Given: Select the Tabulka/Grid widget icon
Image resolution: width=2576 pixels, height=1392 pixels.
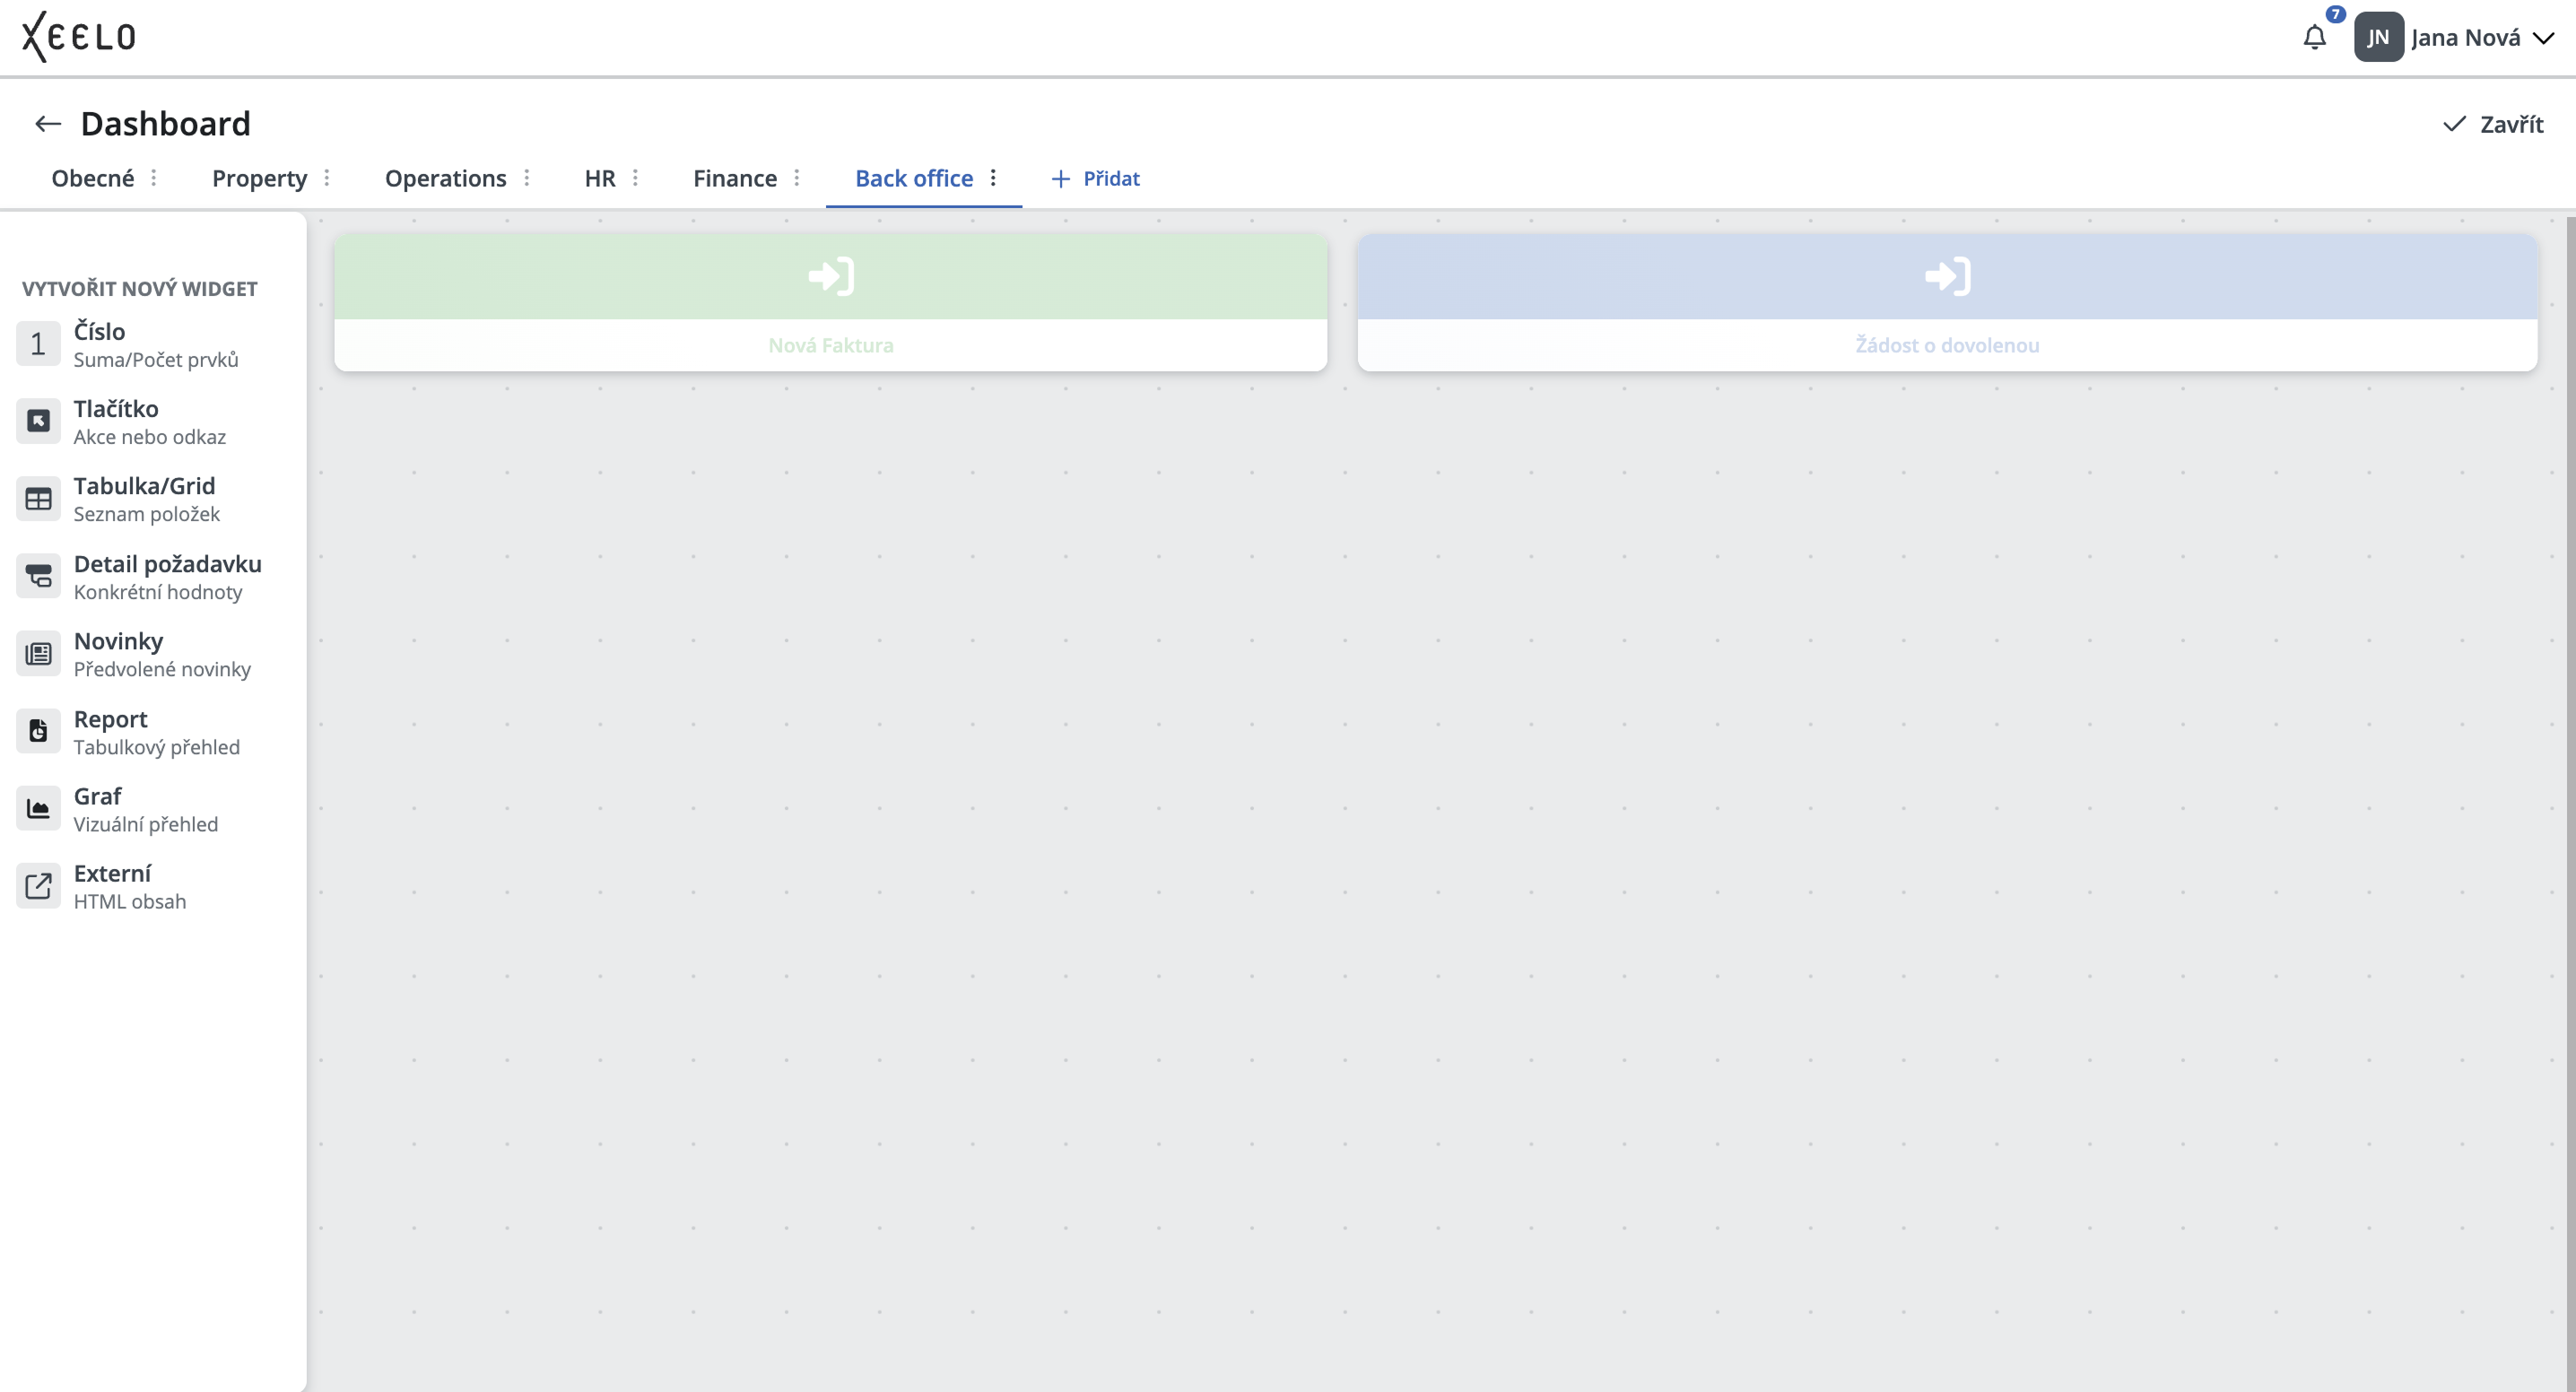Looking at the screenshot, I should 38,499.
